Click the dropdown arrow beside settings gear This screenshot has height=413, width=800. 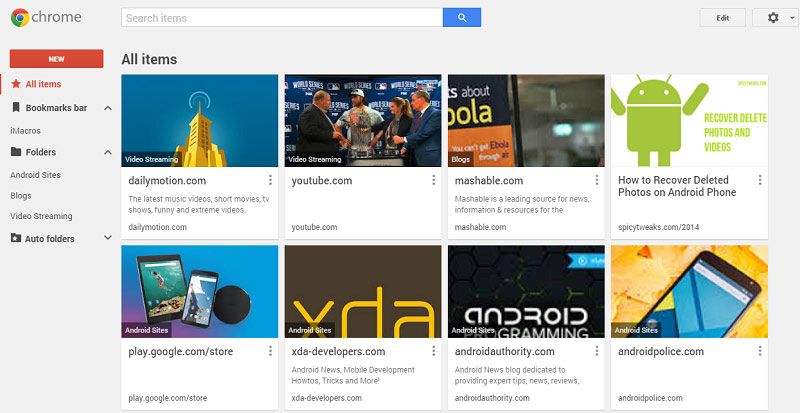pos(791,18)
